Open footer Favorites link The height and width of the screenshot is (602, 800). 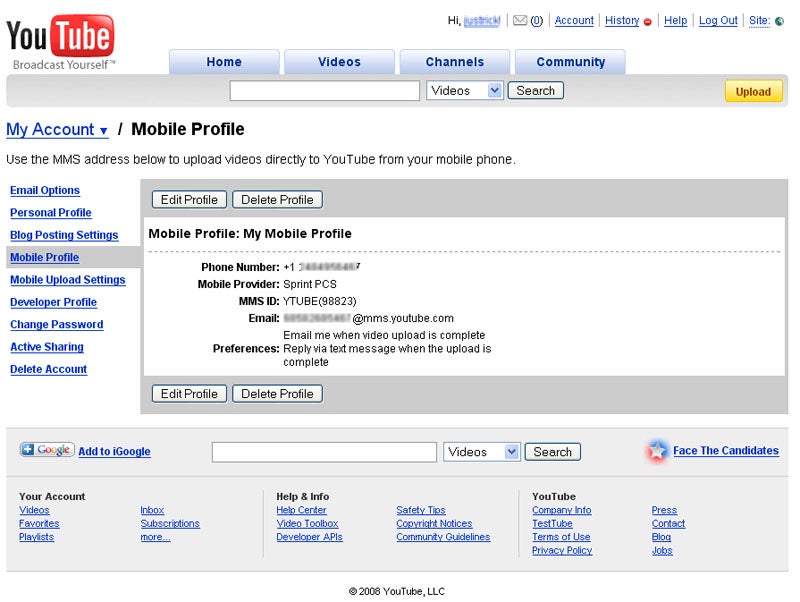pyautogui.click(x=39, y=524)
